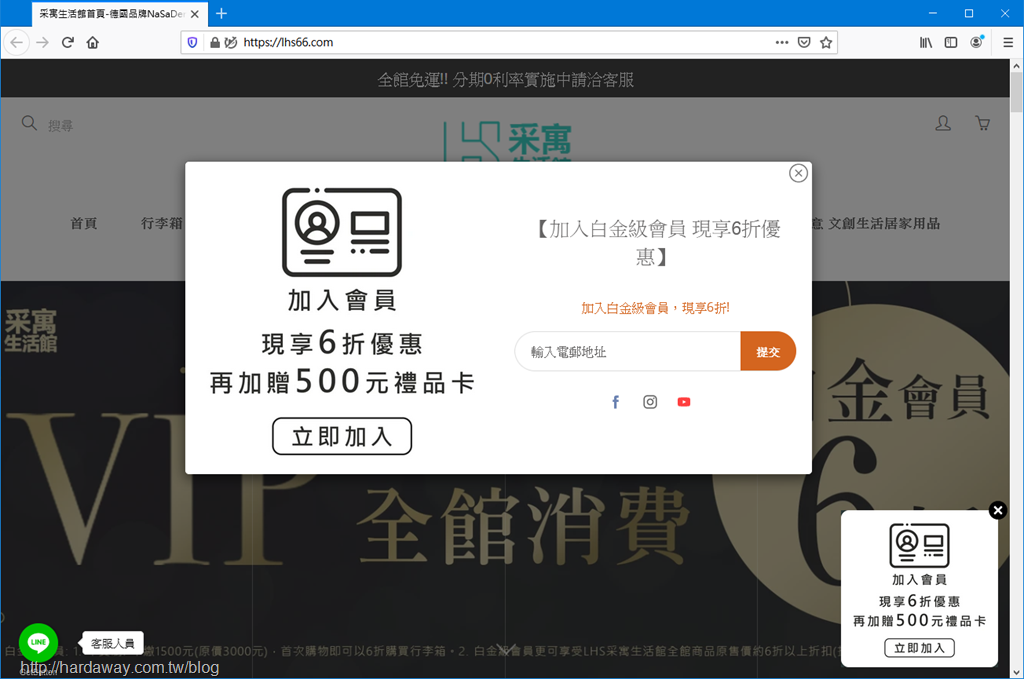1024x679 pixels.
Task: Click 立即加入 in the corner widget
Action: [920, 648]
